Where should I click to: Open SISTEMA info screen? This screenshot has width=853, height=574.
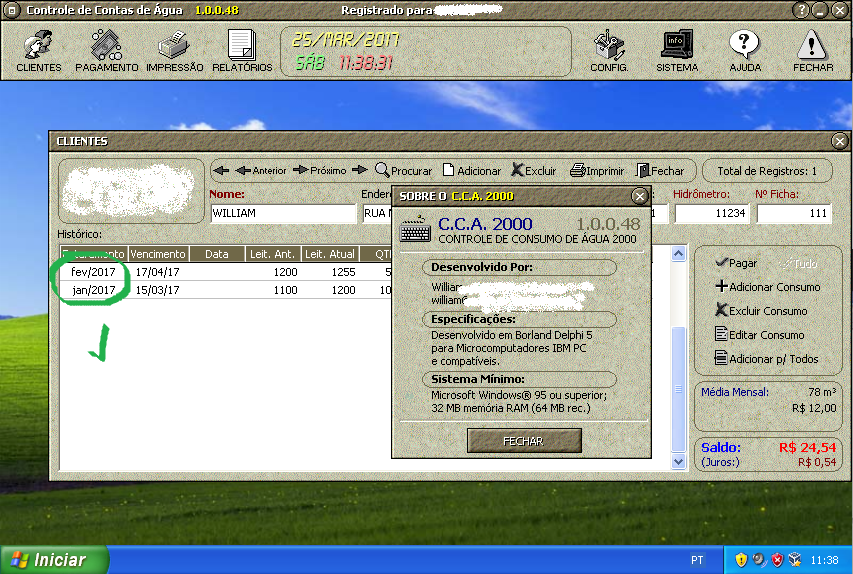click(677, 51)
